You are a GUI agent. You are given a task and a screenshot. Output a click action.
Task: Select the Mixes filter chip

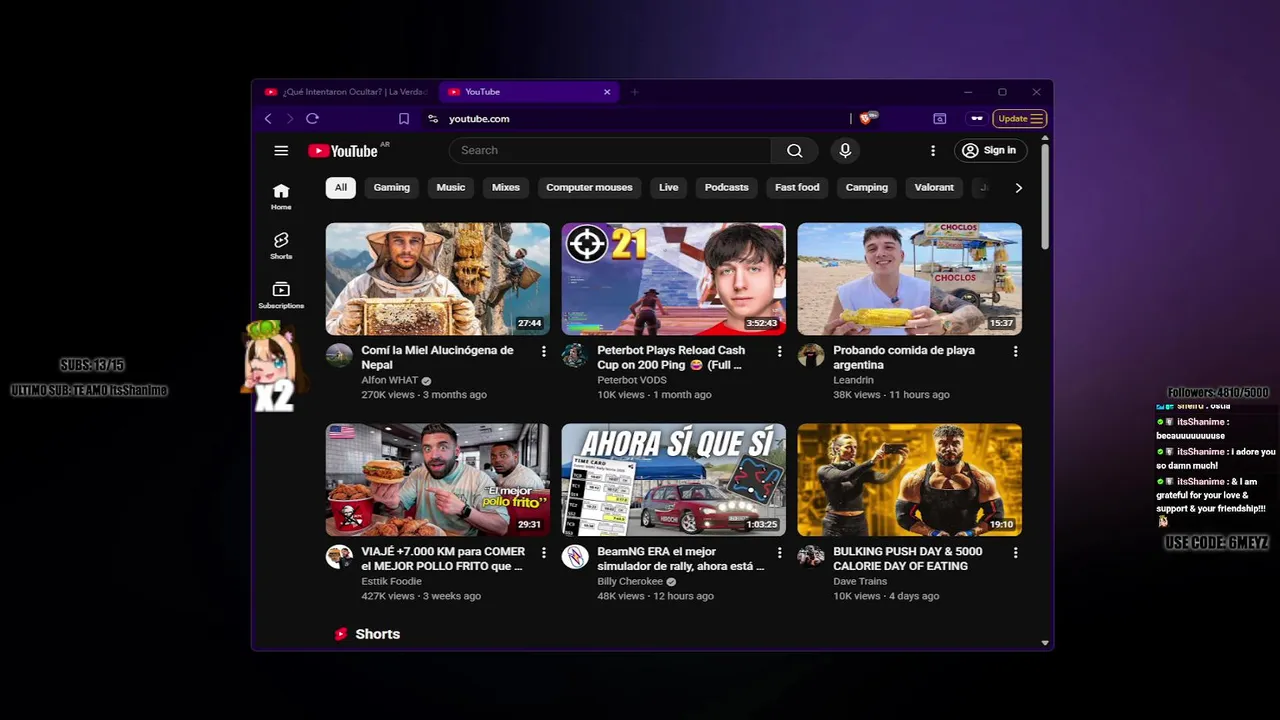pyautogui.click(x=506, y=187)
